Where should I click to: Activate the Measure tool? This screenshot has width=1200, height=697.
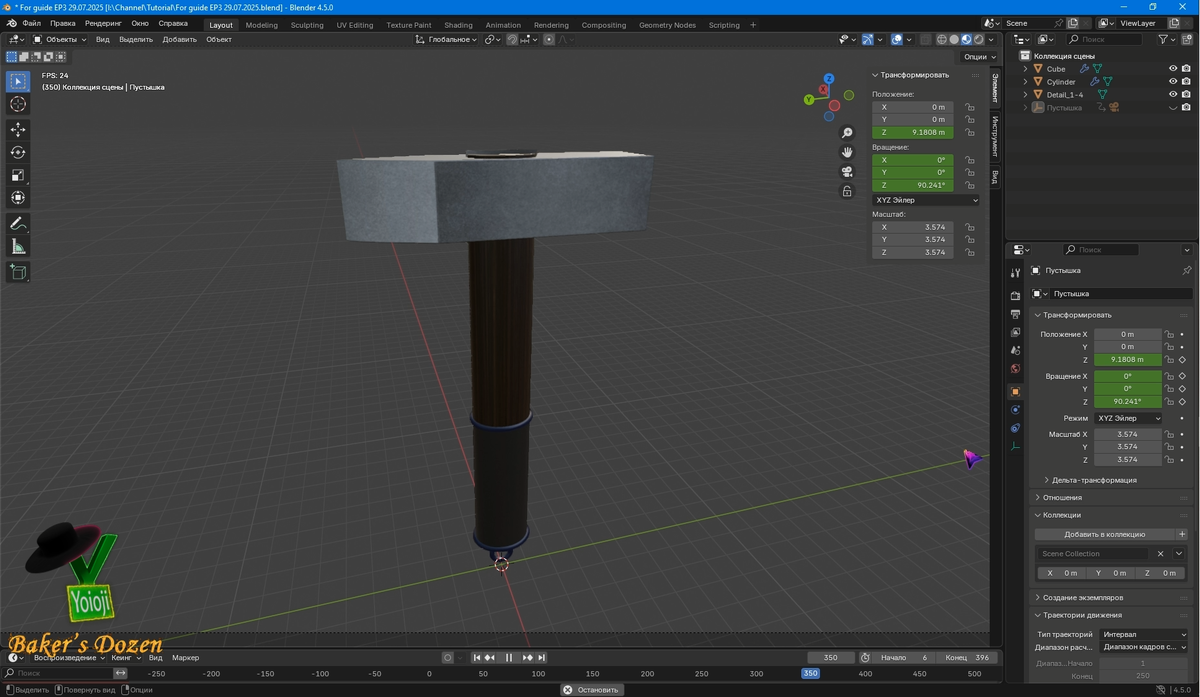point(18,247)
